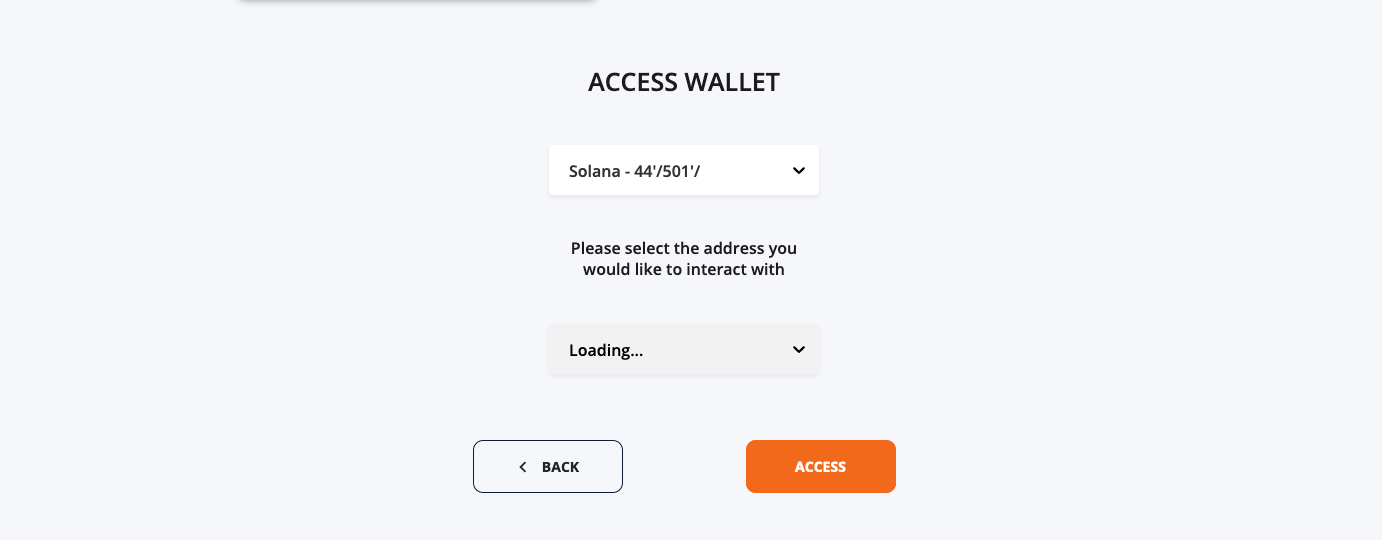Show address list via its down-arrow icon
The image size is (1382, 540).
[799, 350]
